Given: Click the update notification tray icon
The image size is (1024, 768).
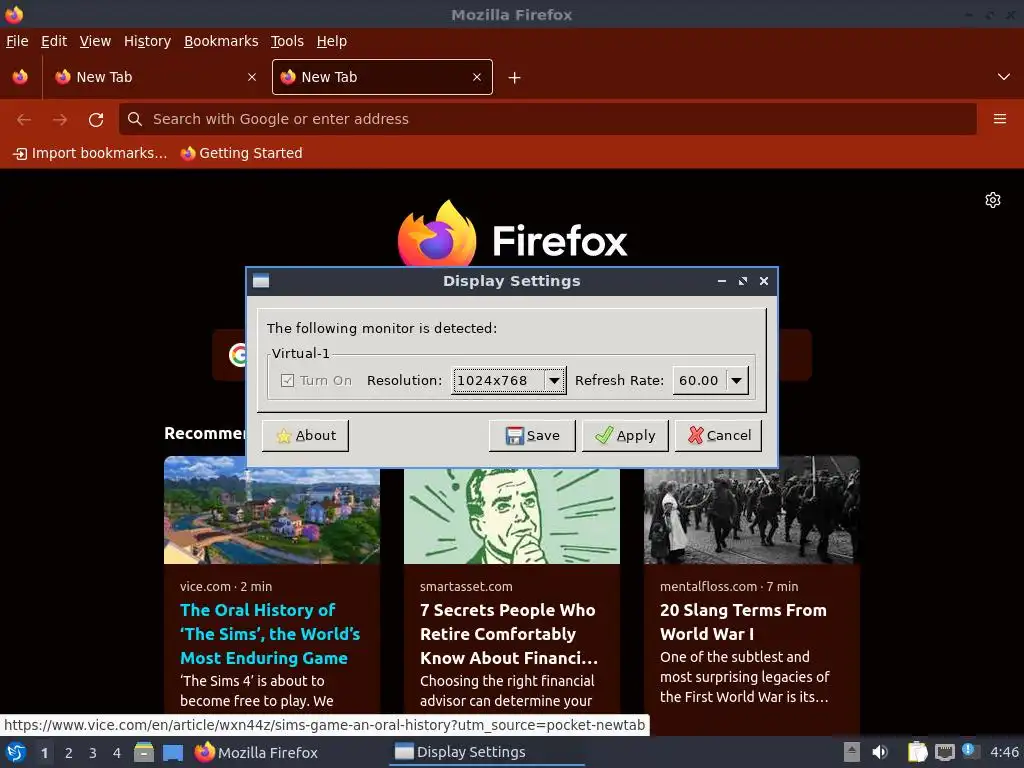Looking at the screenshot, I should click(970, 751).
